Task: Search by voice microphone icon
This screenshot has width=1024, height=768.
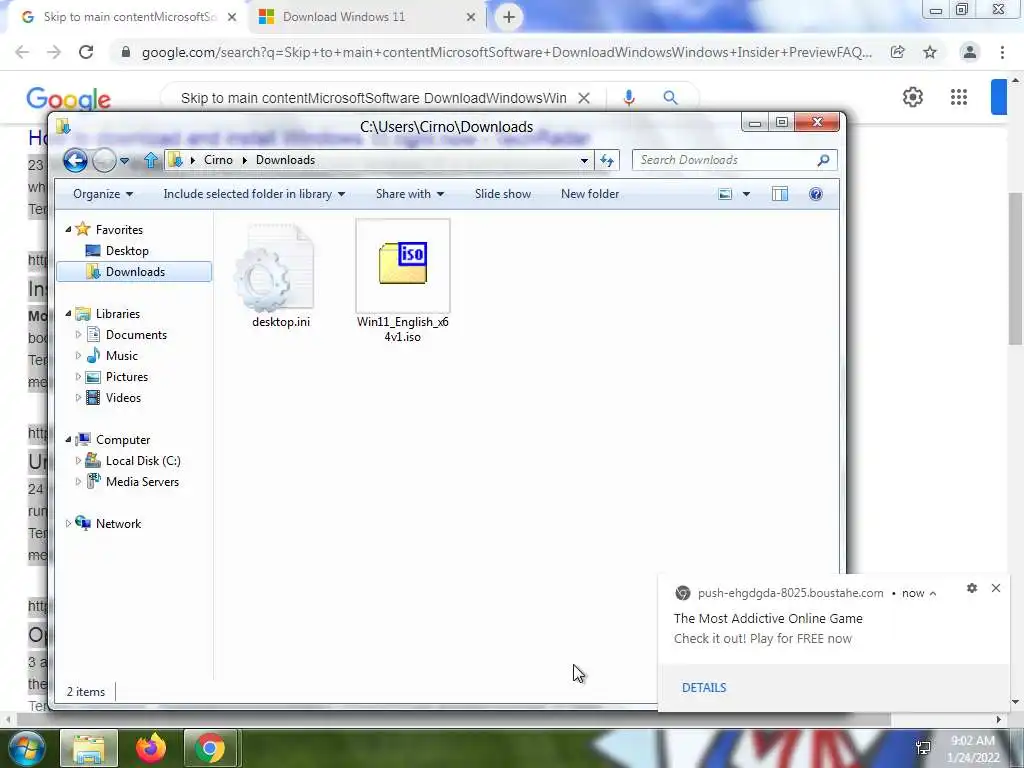Action: [629, 98]
